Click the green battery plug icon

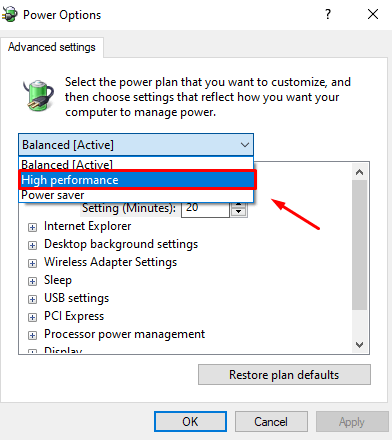[39, 96]
